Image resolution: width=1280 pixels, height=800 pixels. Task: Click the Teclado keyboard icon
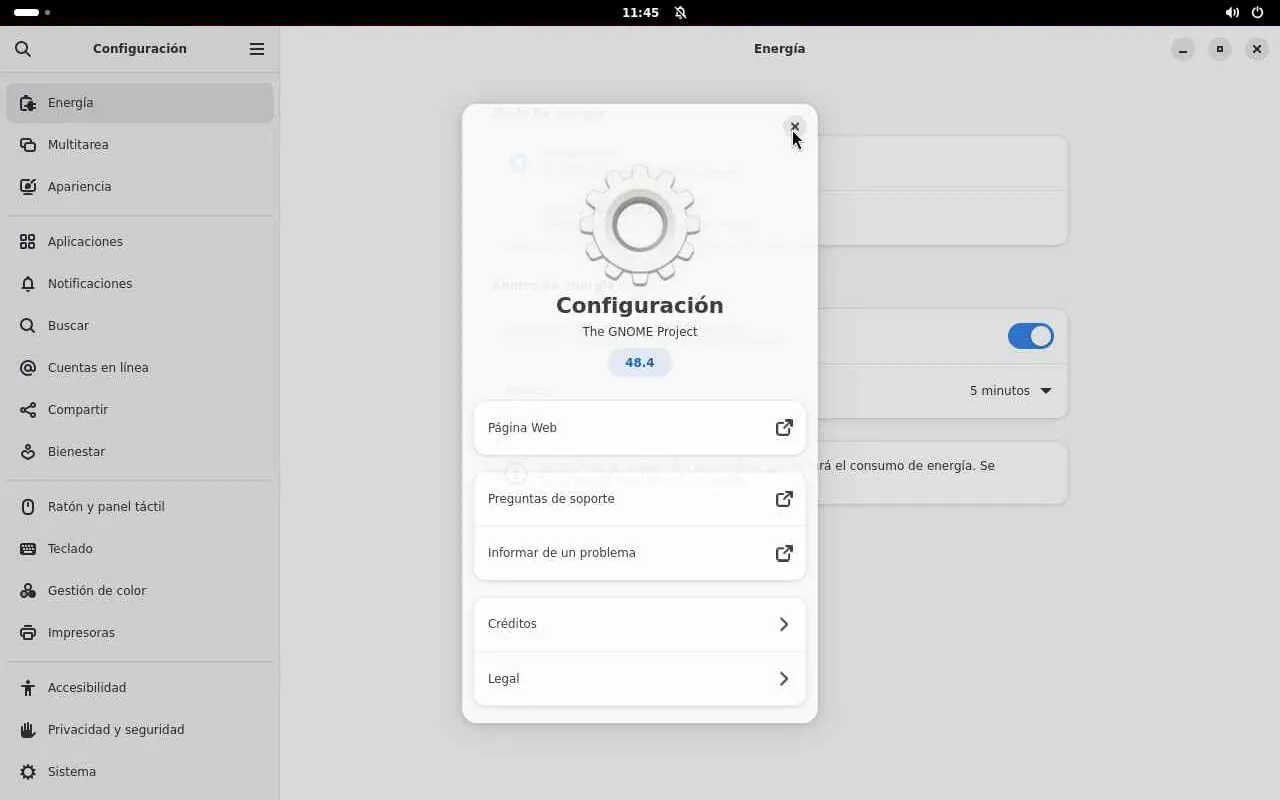(x=28, y=549)
